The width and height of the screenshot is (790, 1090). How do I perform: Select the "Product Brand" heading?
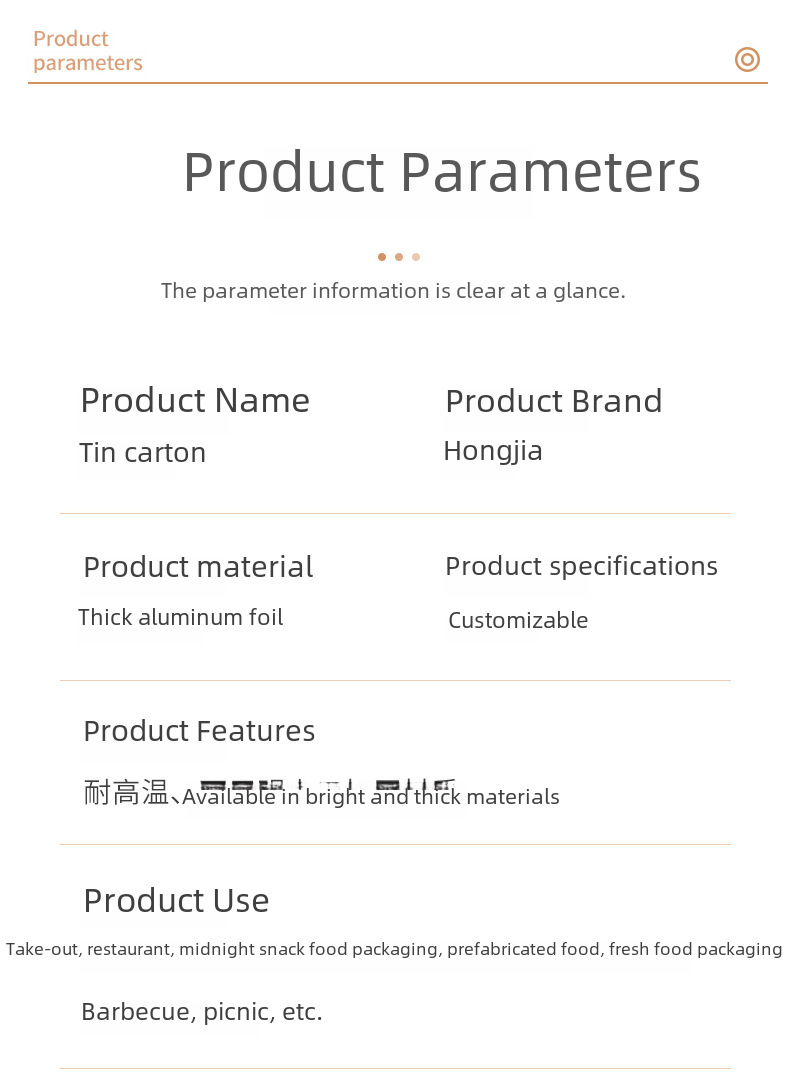[553, 401]
